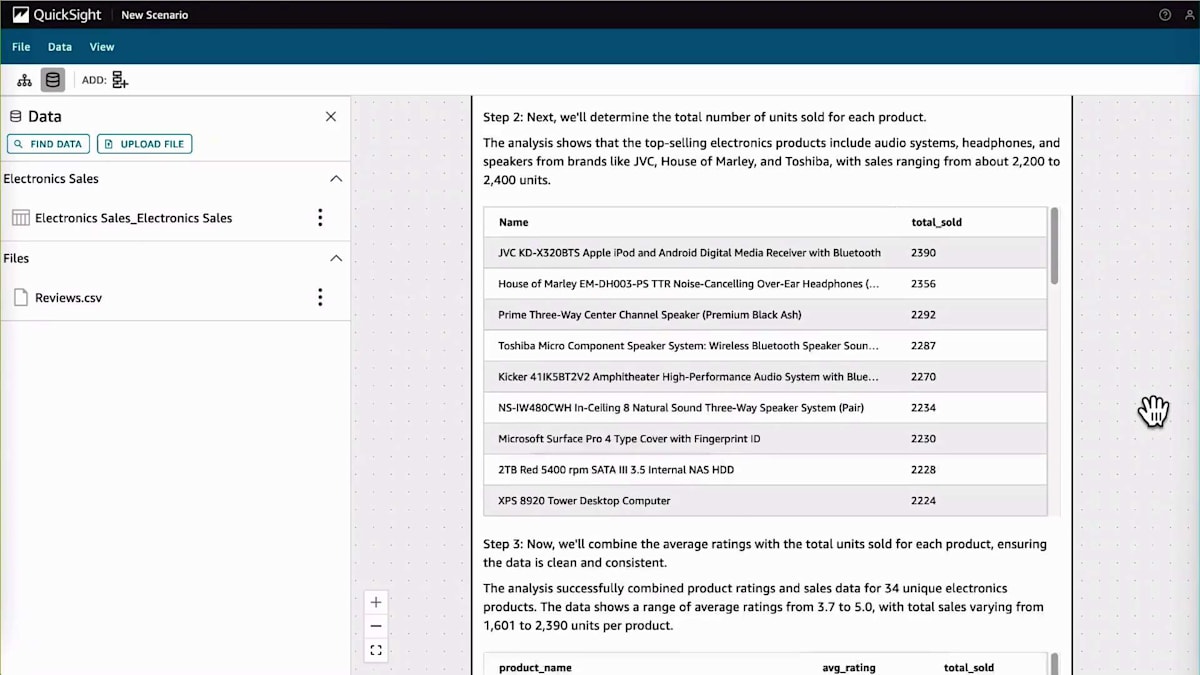This screenshot has height=675, width=1200.
Task: Open the help question mark icon
Action: click(x=1165, y=15)
